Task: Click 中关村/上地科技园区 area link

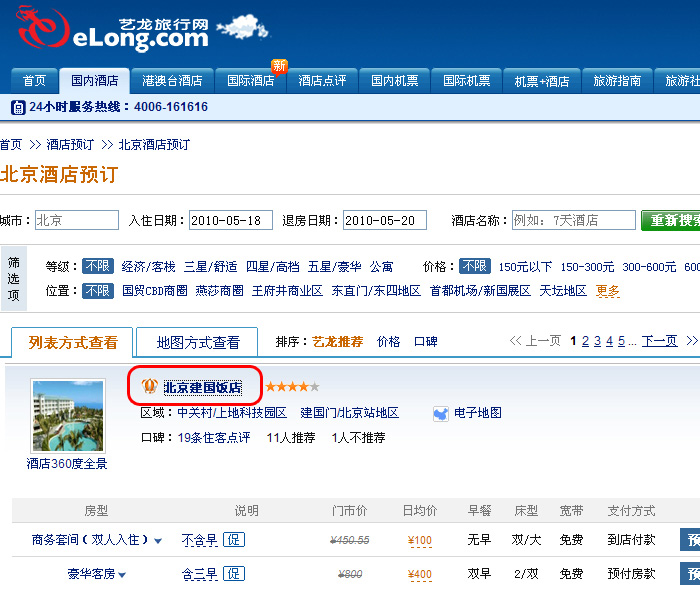Action: coord(232,413)
